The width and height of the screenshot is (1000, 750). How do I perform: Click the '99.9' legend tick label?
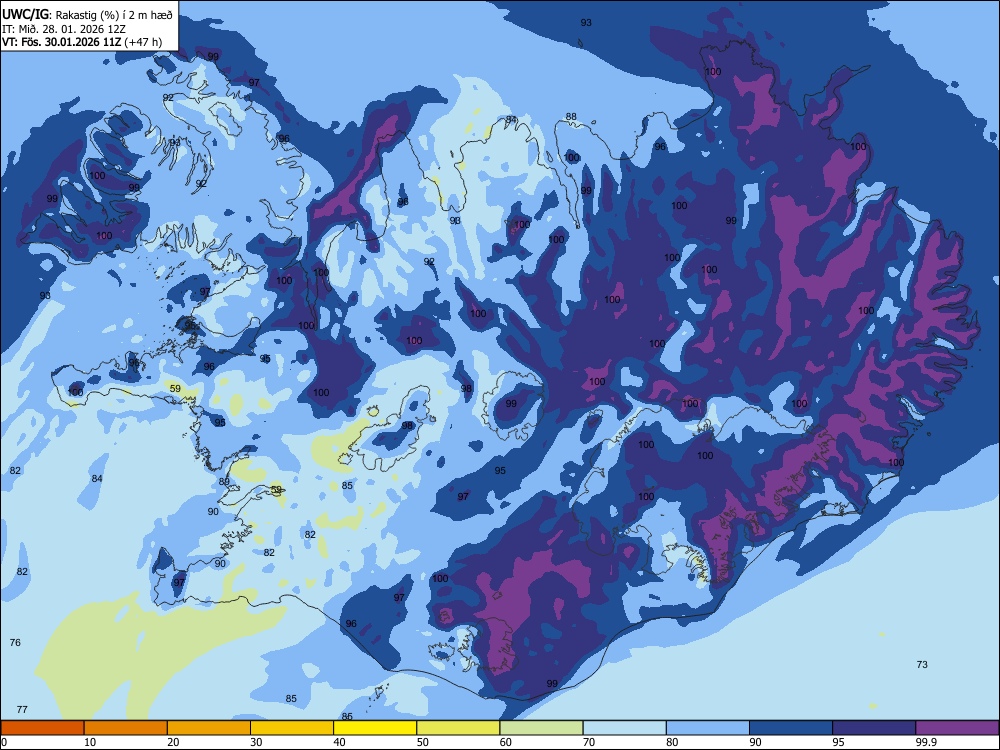tap(926, 742)
